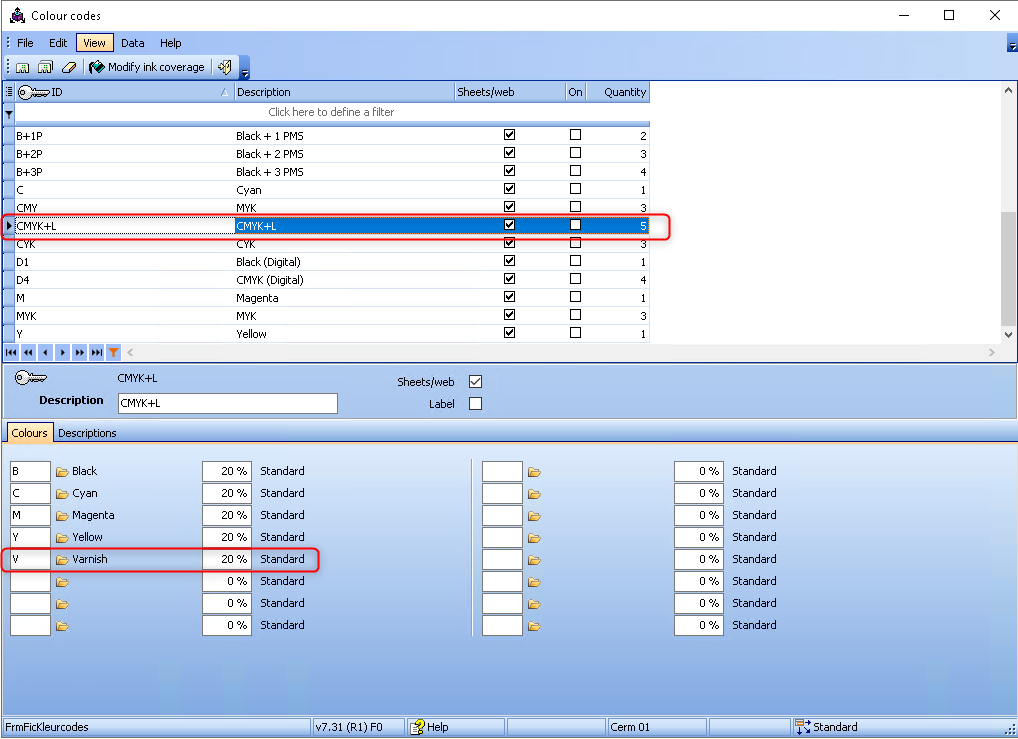
Task: Open the File menu
Action: [x=25, y=43]
